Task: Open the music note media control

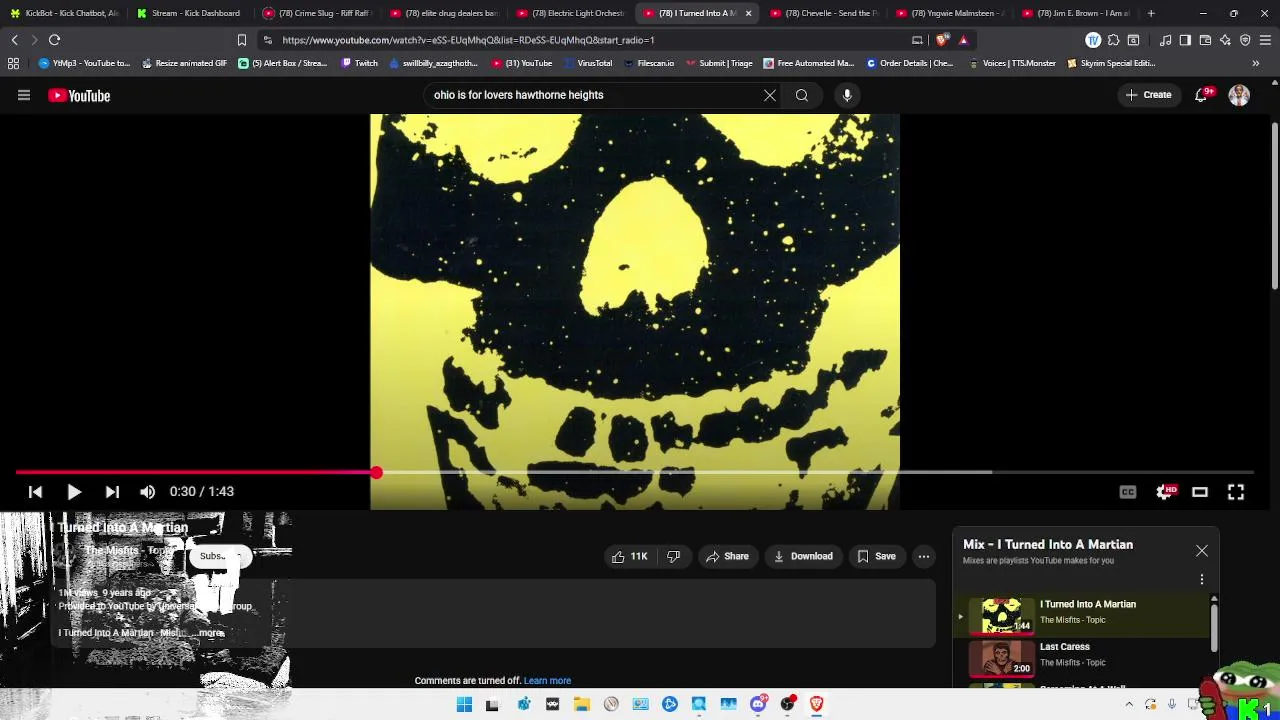Action: pyautogui.click(x=1165, y=40)
